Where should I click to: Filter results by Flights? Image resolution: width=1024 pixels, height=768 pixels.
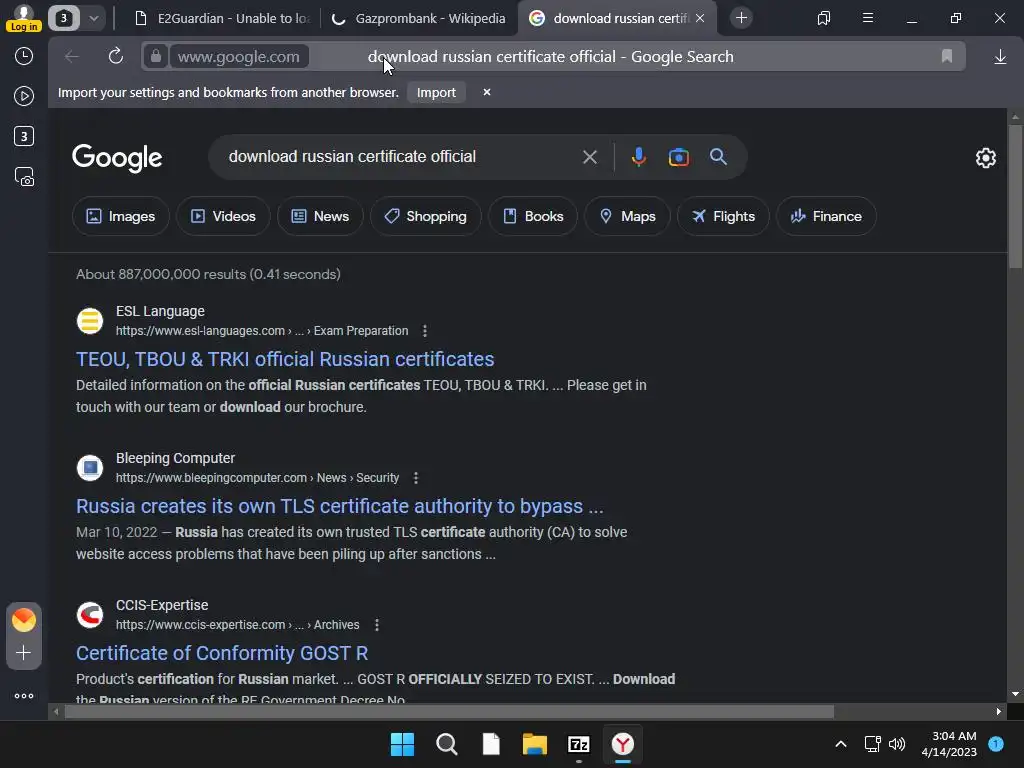pos(724,216)
